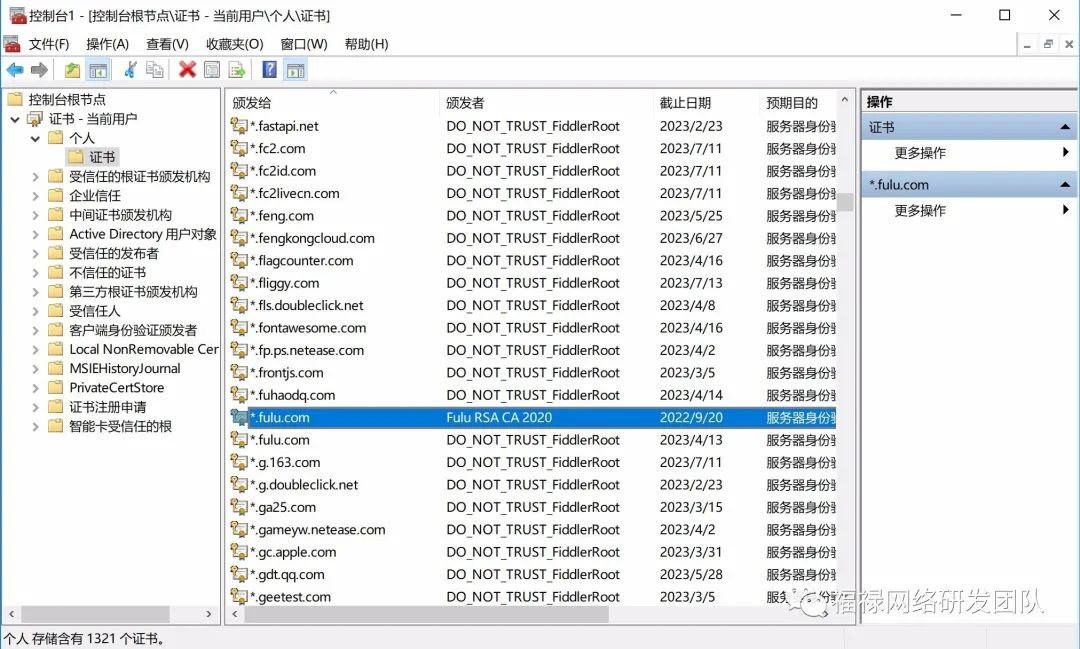Expand the 证书注册申请 node
Image resolution: width=1080 pixels, height=649 pixels.
35,407
